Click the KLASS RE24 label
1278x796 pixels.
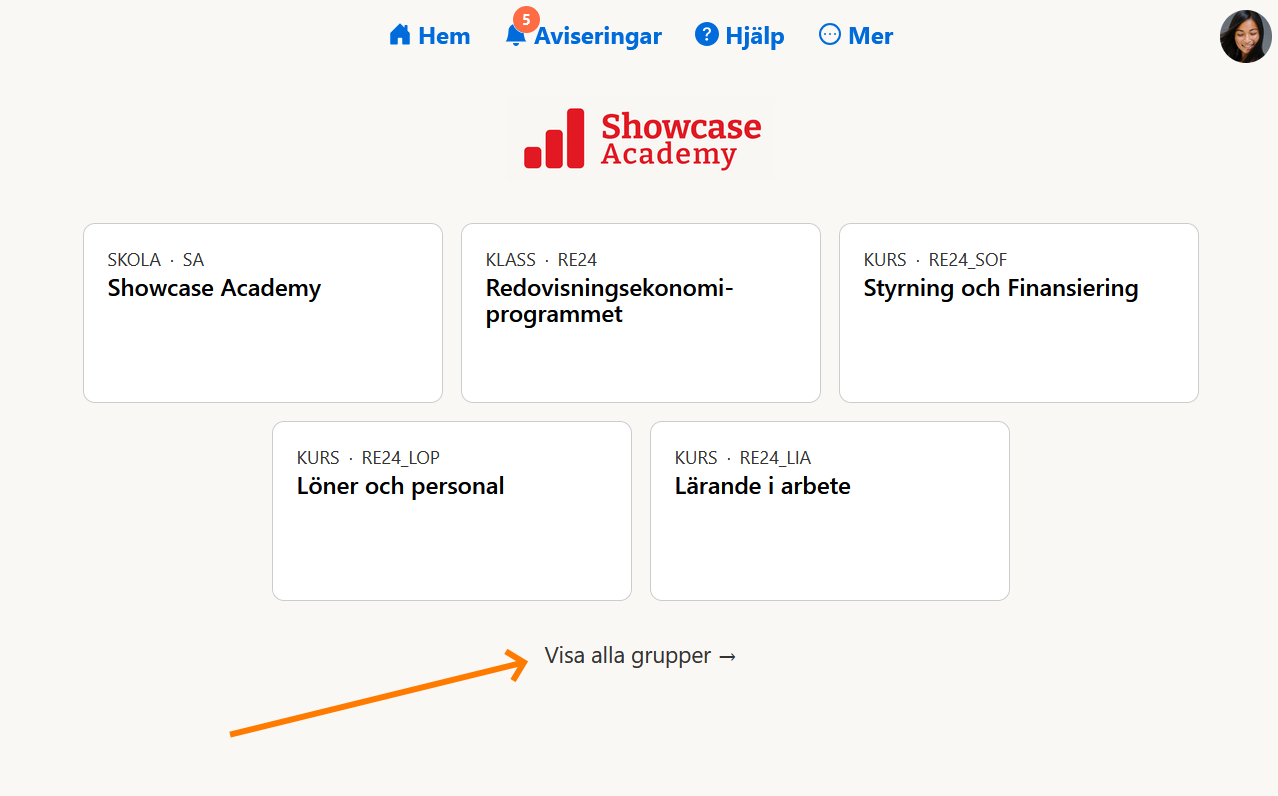pyautogui.click(x=541, y=260)
